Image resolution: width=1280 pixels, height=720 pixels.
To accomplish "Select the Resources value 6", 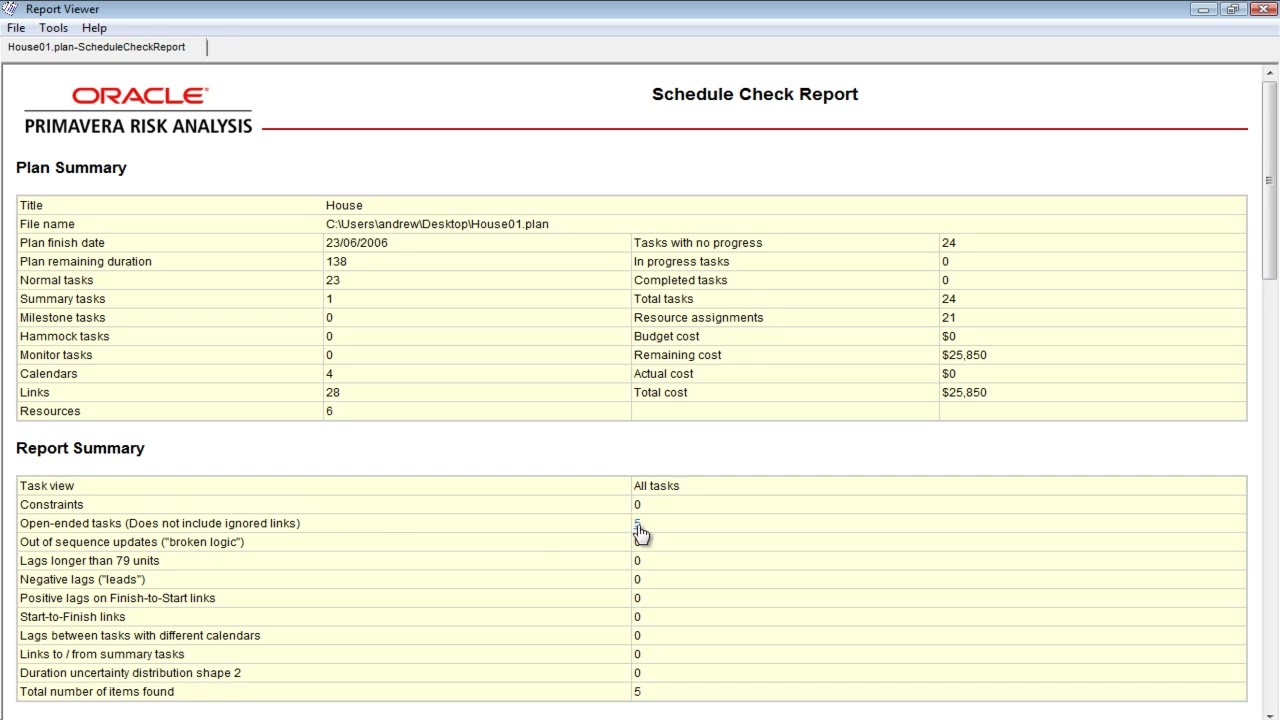I will click(x=329, y=411).
